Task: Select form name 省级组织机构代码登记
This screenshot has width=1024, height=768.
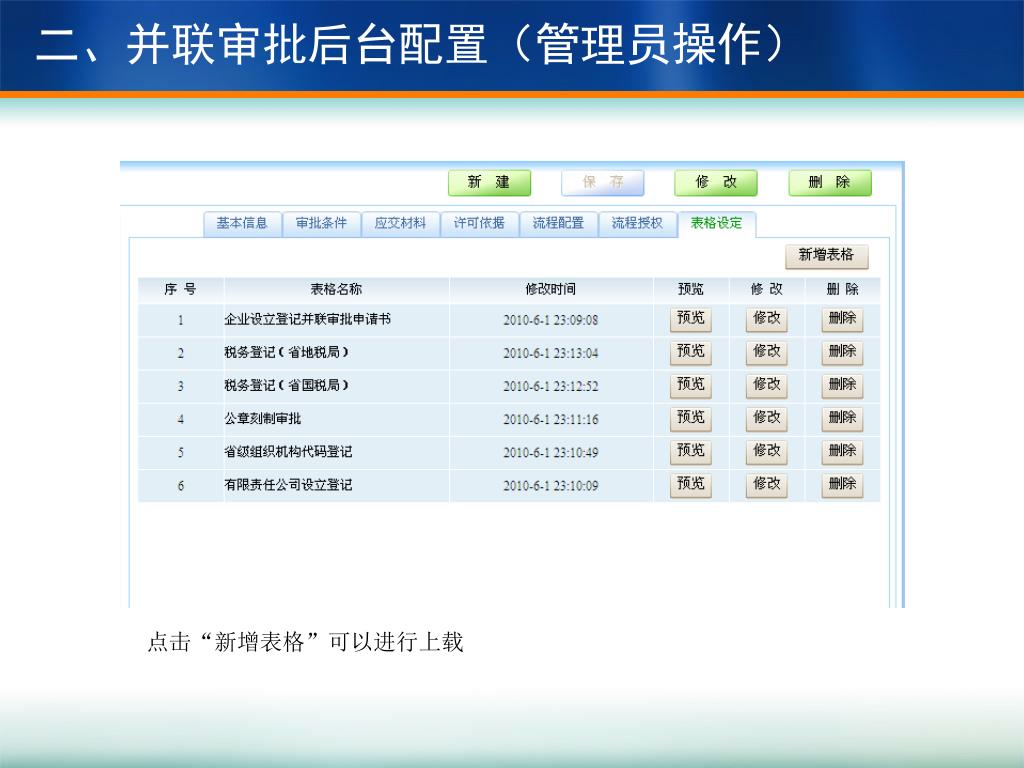Action: point(288,452)
